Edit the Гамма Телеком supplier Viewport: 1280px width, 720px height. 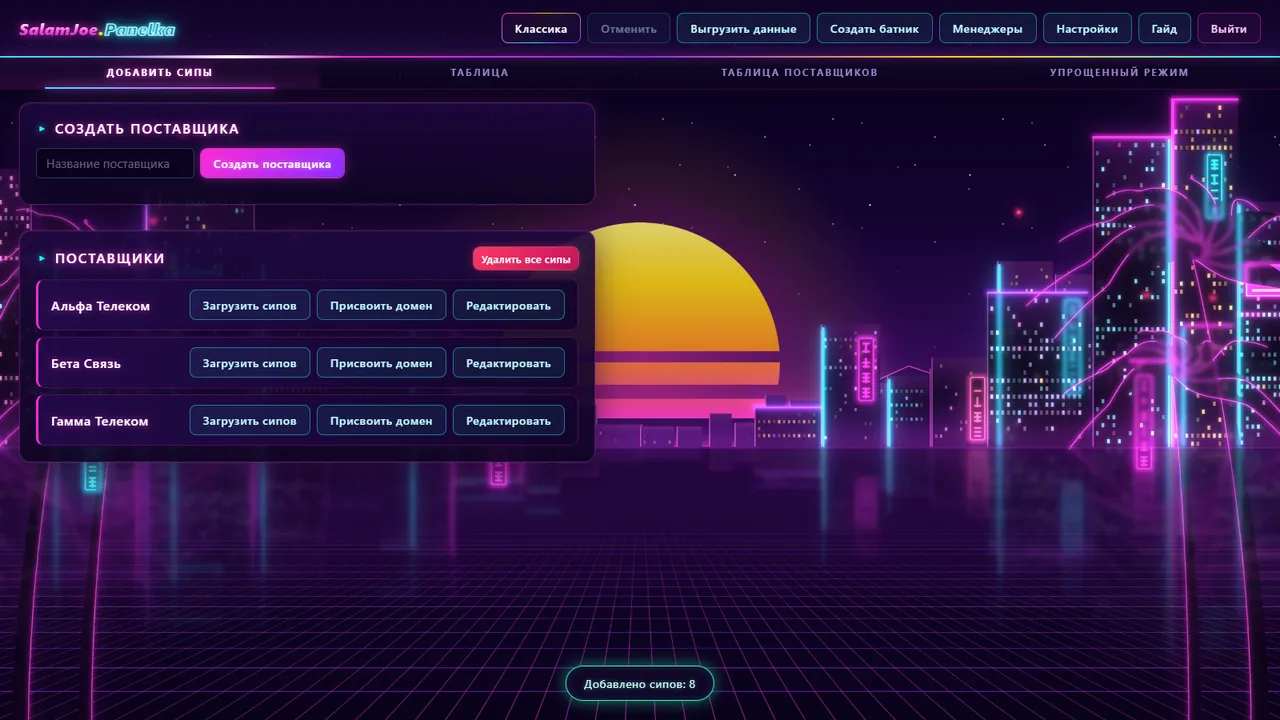[x=508, y=421]
